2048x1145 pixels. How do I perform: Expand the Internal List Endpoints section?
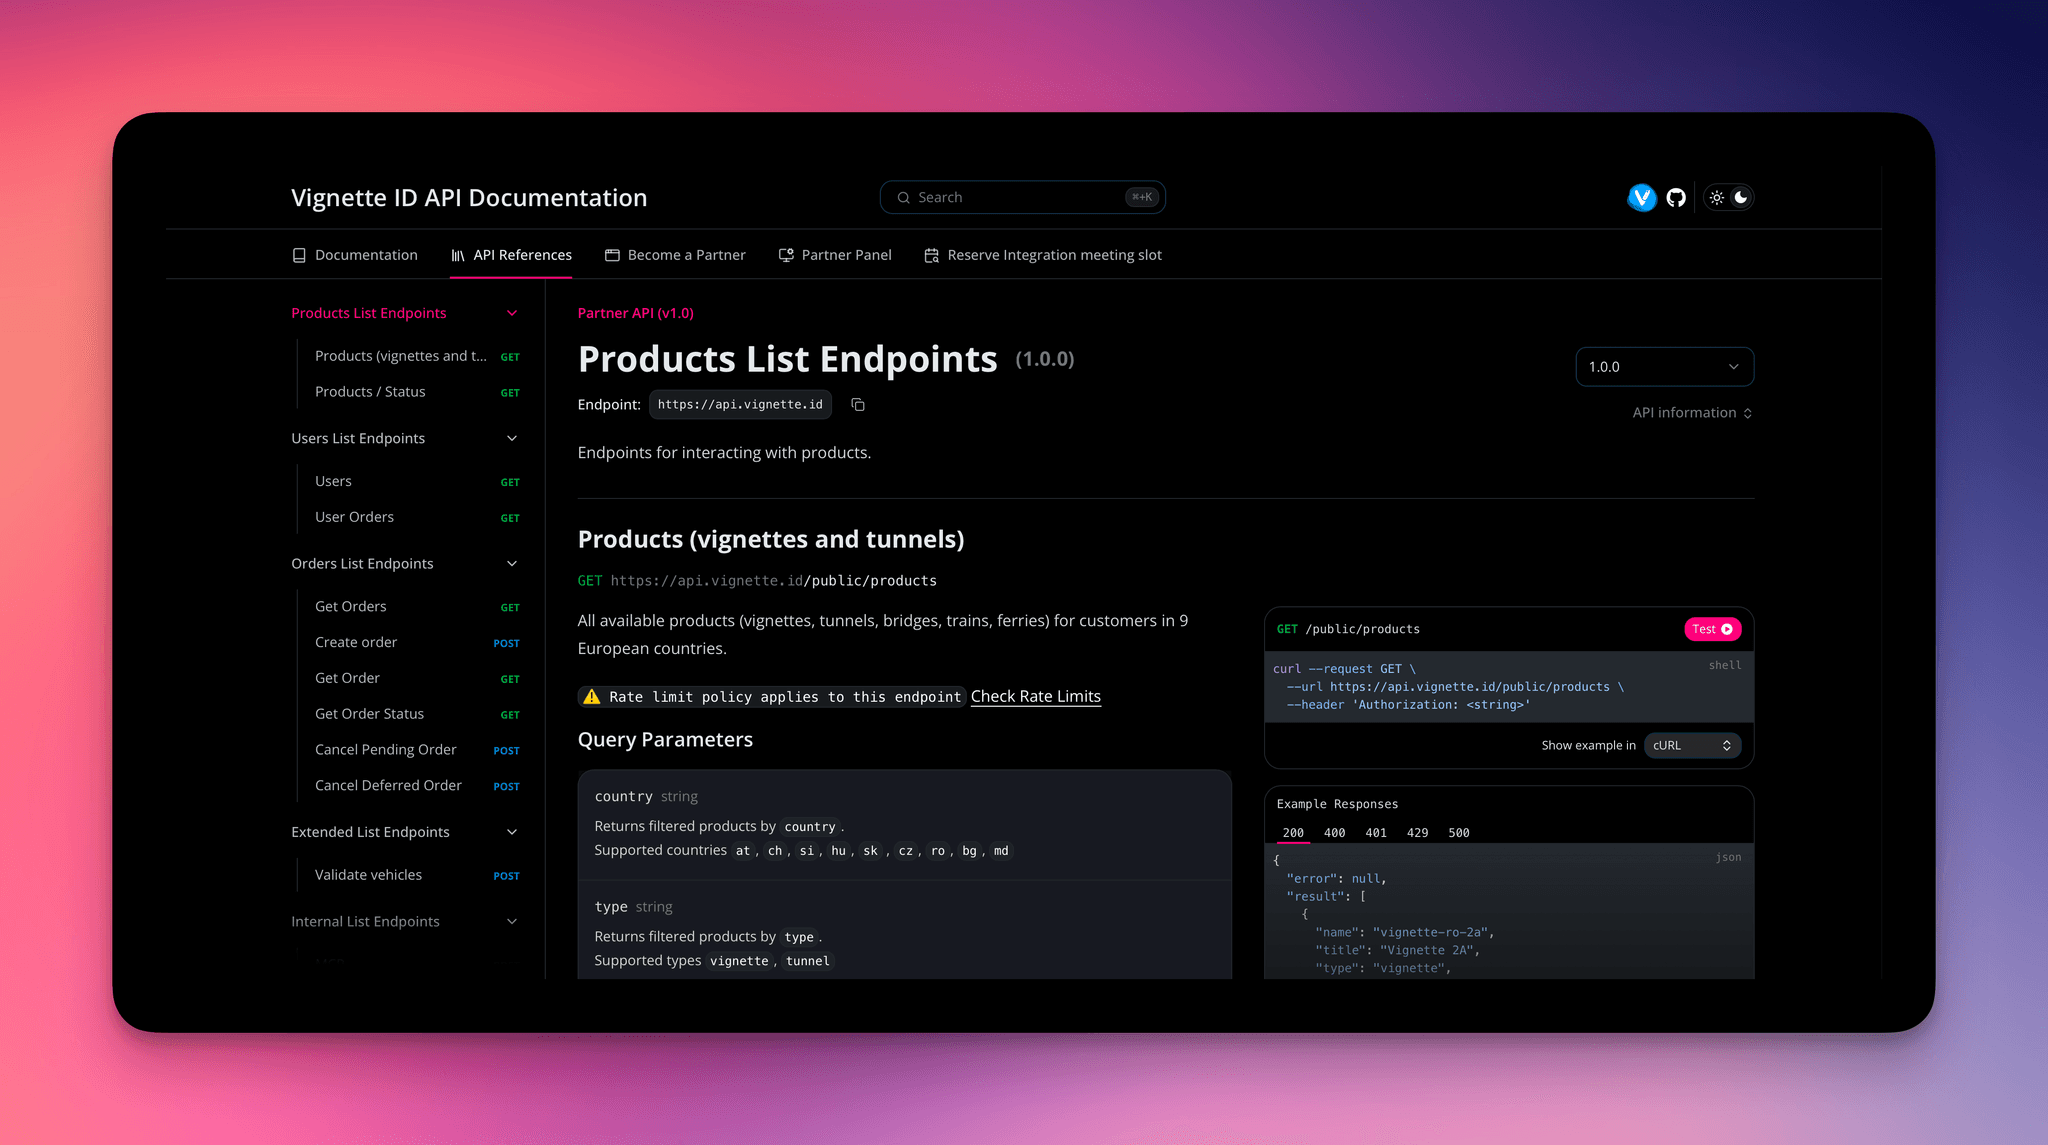[x=512, y=921]
